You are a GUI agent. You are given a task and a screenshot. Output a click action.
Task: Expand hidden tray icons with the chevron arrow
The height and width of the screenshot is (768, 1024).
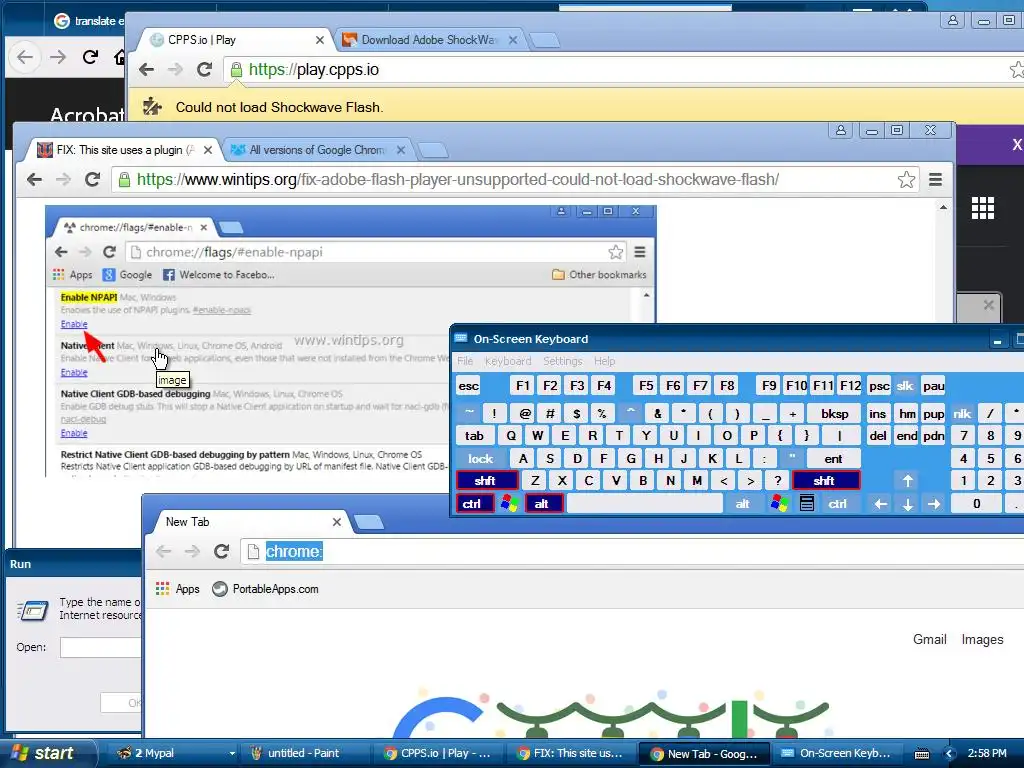(x=950, y=754)
